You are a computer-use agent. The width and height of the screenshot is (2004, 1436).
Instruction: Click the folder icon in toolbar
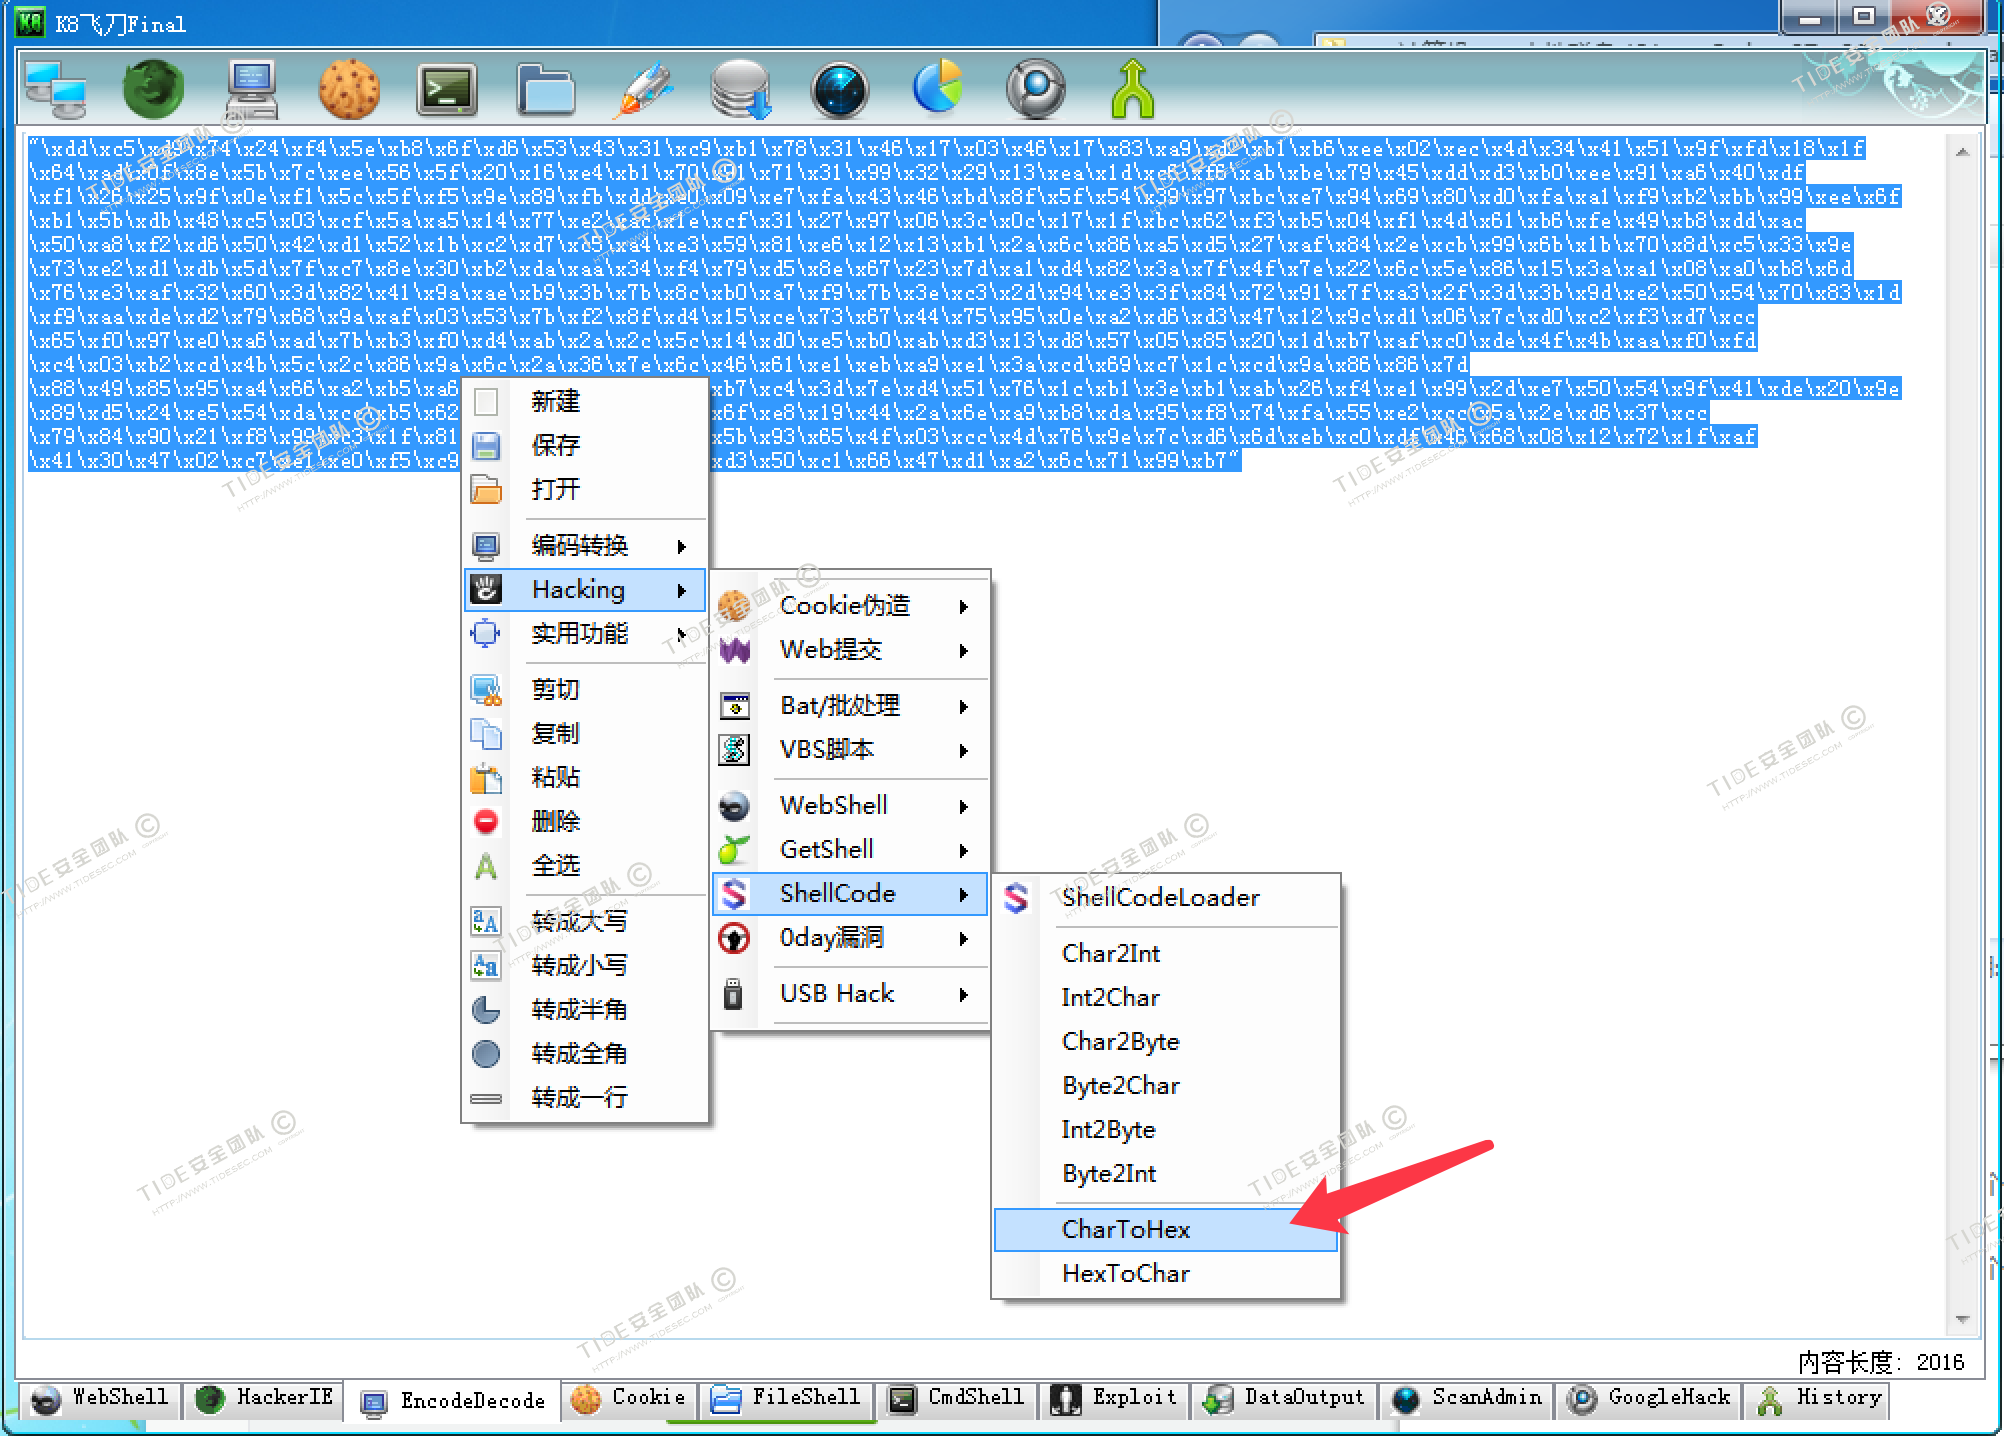[545, 89]
